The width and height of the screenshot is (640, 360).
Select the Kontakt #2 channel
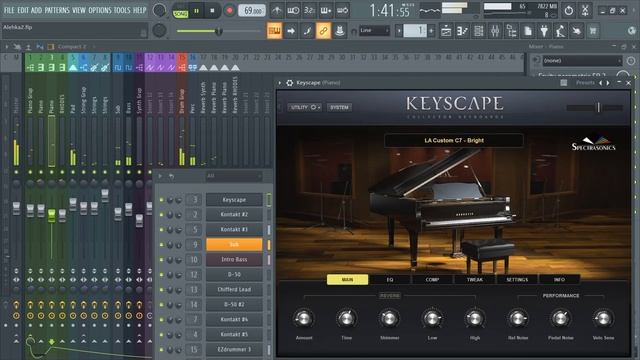[234, 214]
